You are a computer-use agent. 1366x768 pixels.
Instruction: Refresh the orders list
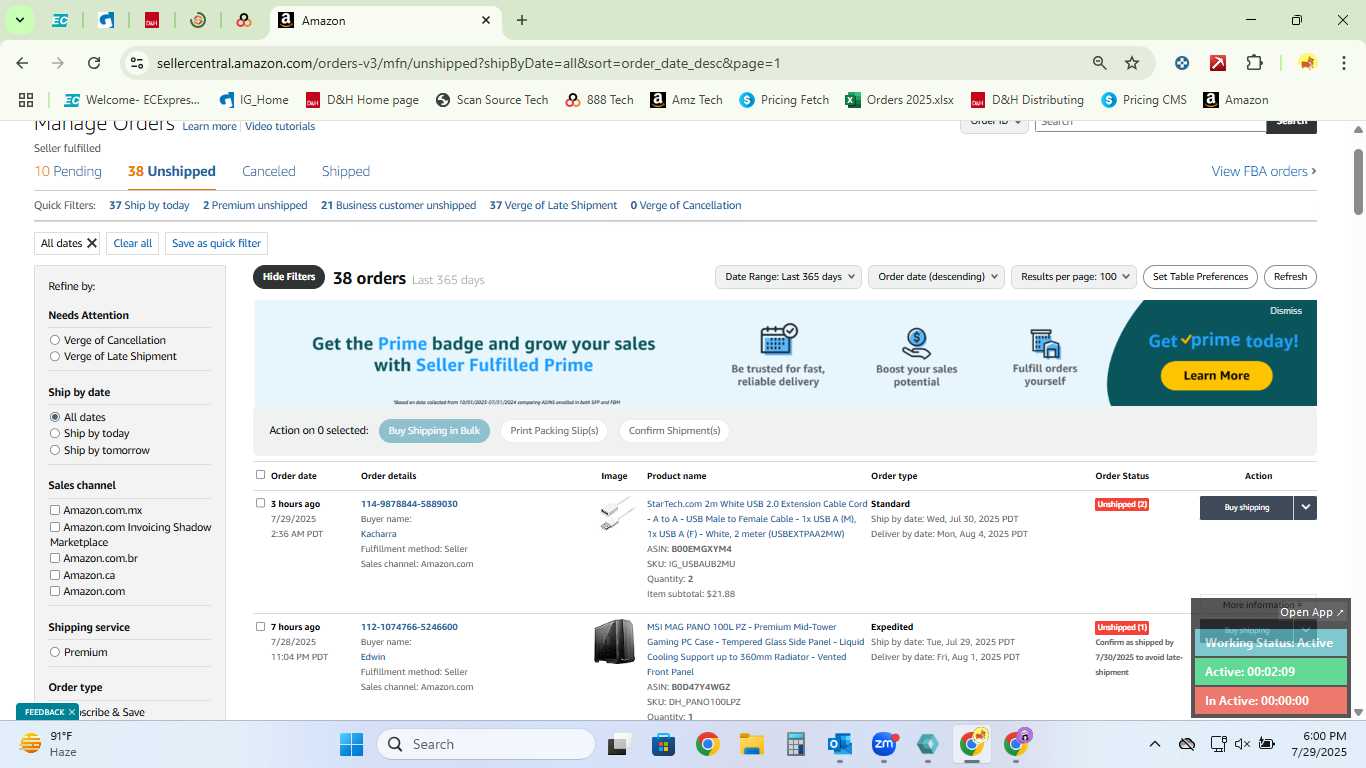pyautogui.click(x=1290, y=277)
